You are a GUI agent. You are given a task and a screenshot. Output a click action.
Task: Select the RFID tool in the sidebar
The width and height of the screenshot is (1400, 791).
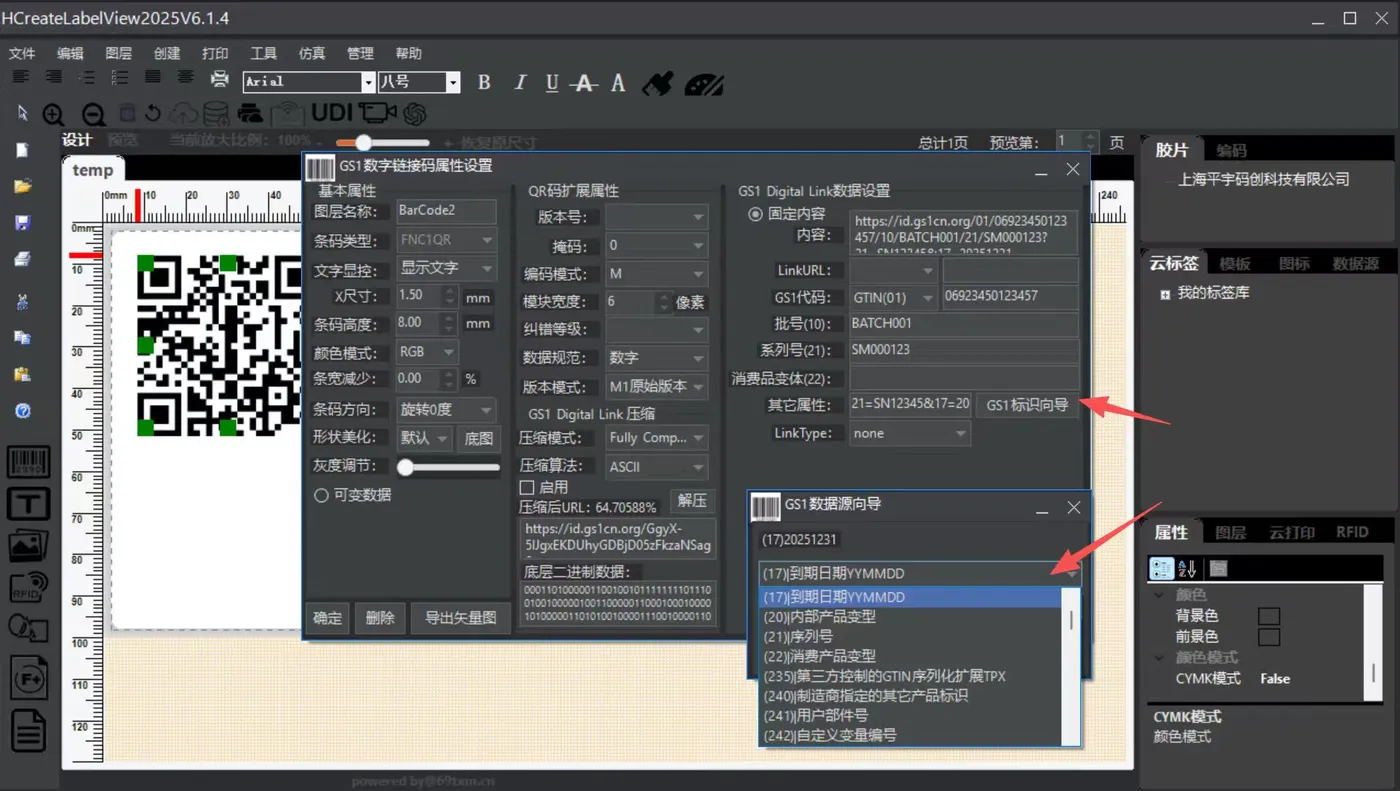click(29, 586)
